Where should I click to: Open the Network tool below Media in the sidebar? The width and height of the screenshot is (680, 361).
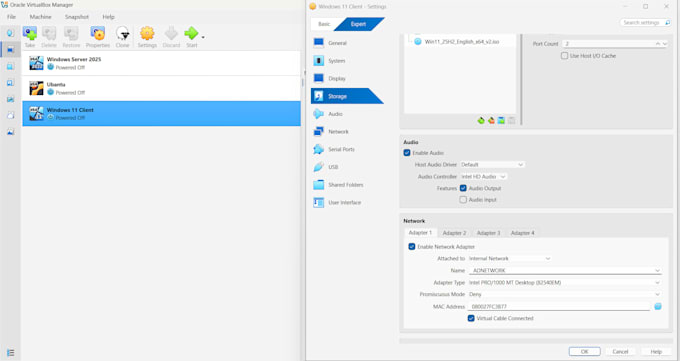pyautogui.click(x=10, y=99)
